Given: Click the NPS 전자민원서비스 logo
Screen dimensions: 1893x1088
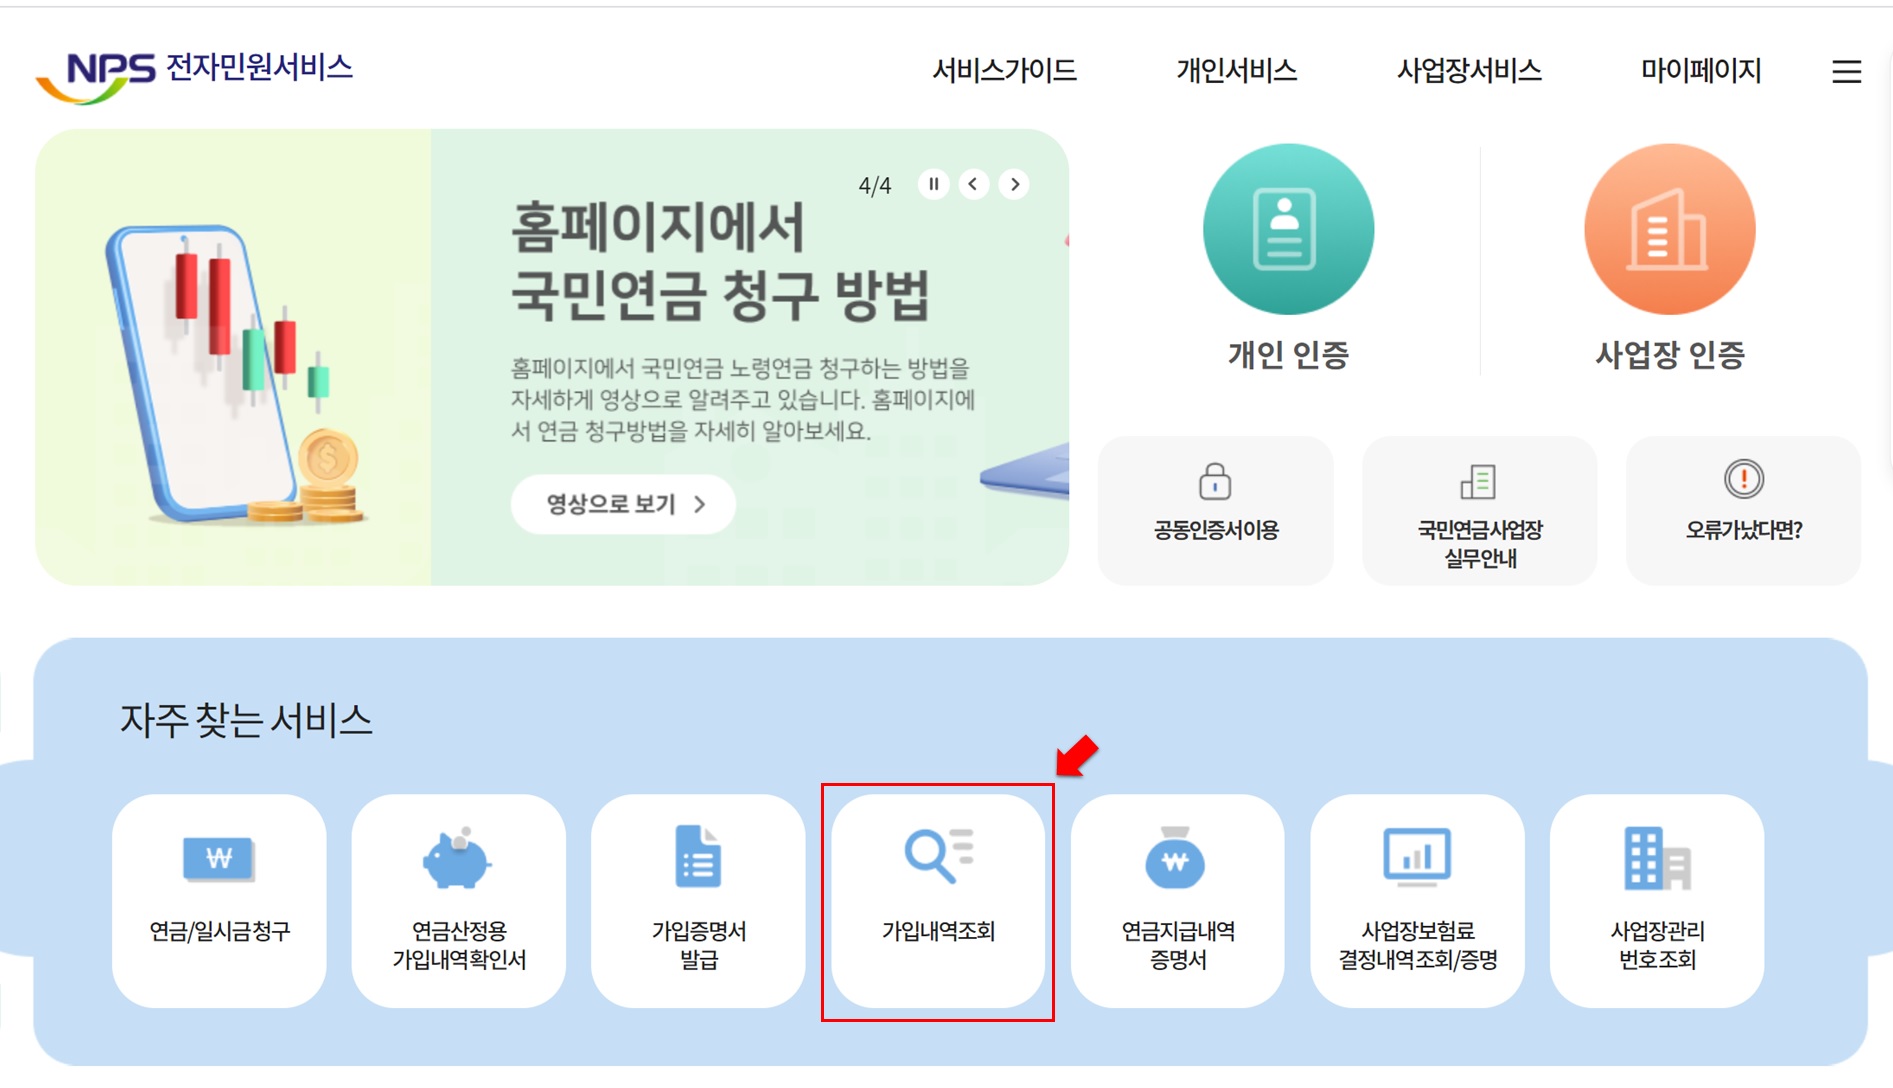Looking at the screenshot, I should click(x=196, y=68).
